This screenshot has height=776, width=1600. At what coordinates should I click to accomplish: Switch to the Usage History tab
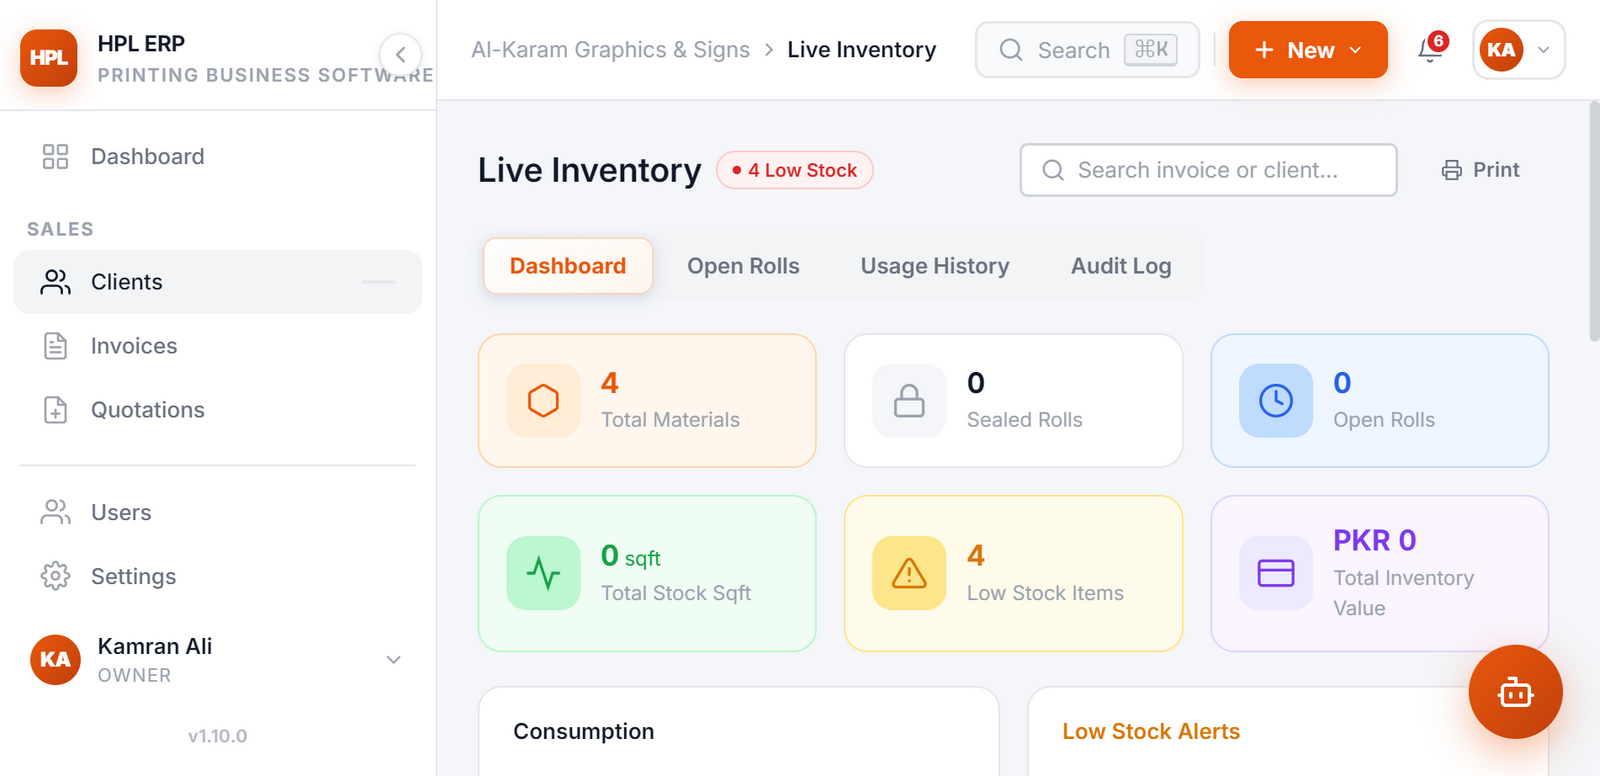935,266
